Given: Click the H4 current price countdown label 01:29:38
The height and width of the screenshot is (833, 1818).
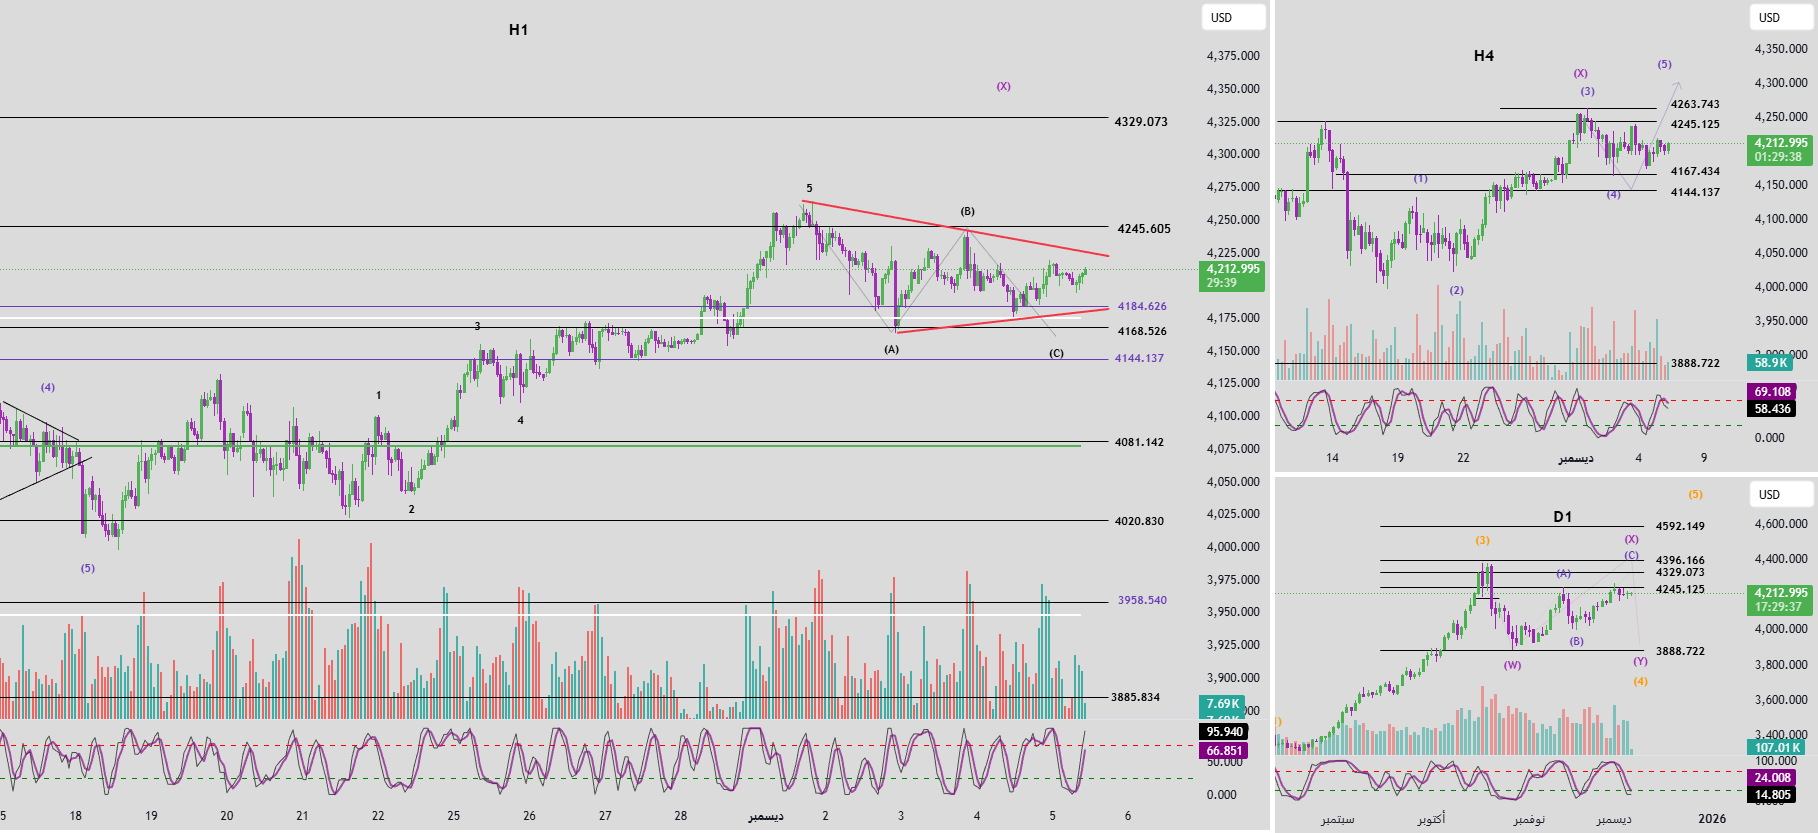Looking at the screenshot, I should [1780, 157].
